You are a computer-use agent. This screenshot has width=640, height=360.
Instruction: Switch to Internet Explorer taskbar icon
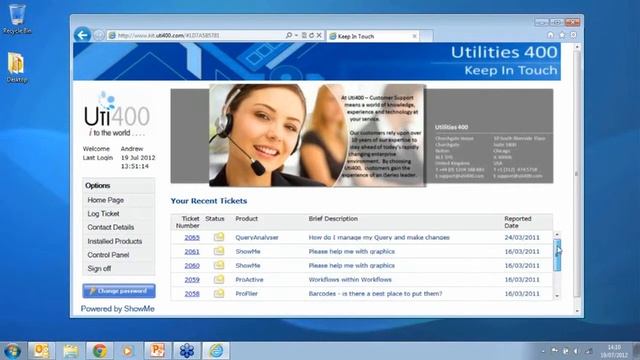(x=216, y=351)
